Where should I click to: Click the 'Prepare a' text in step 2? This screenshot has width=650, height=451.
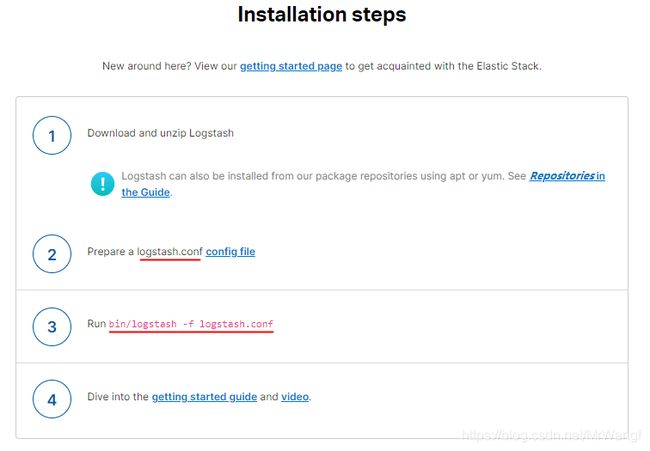click(x=110, y=252)
